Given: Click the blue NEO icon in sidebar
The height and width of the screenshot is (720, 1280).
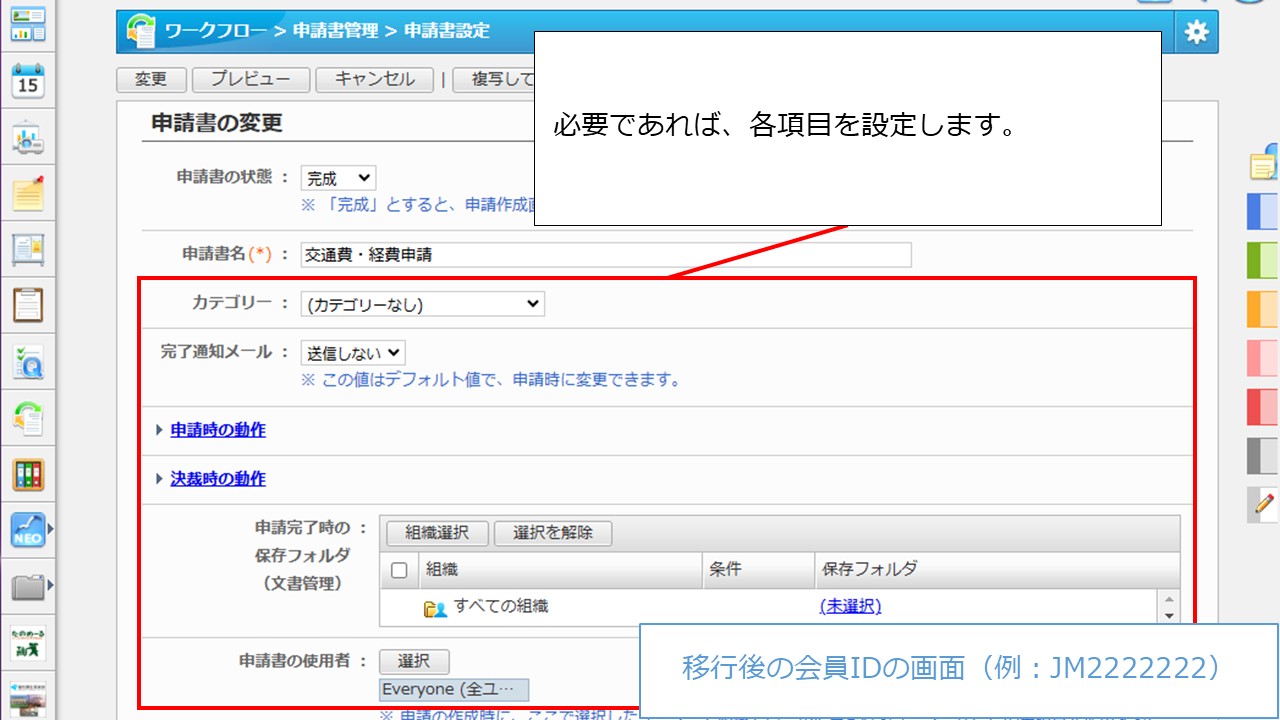Looking at the screenshot, I should (28, 530).
